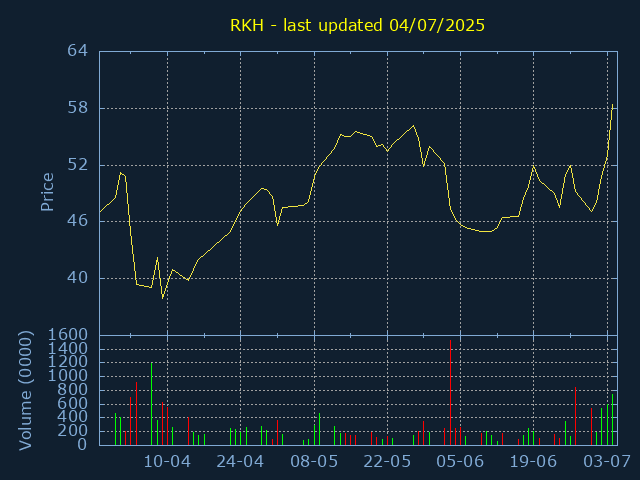Click the volume axis label 1400
The width and height of the screenshot is (640, 480).
68,349
